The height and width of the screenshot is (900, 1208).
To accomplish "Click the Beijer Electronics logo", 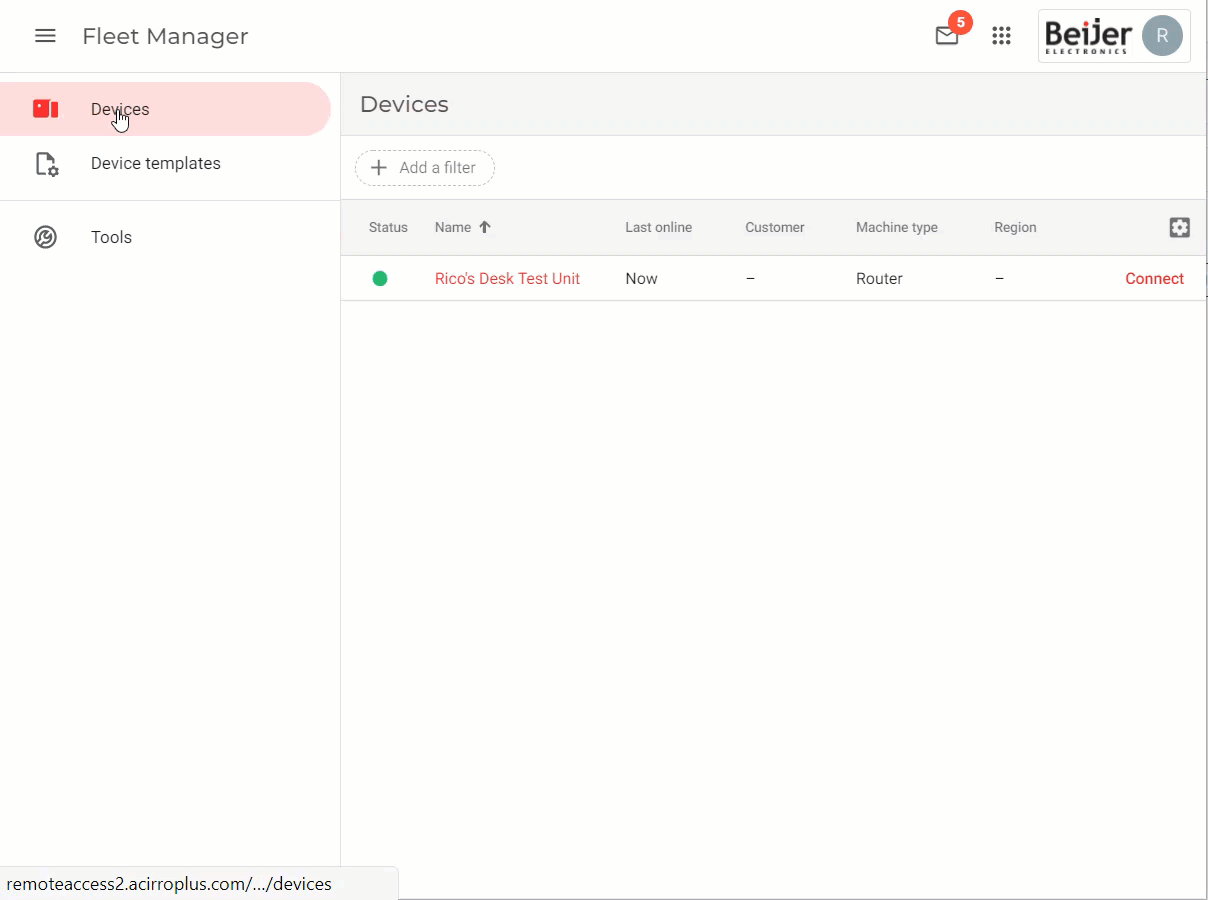I will click(1088, 37).
